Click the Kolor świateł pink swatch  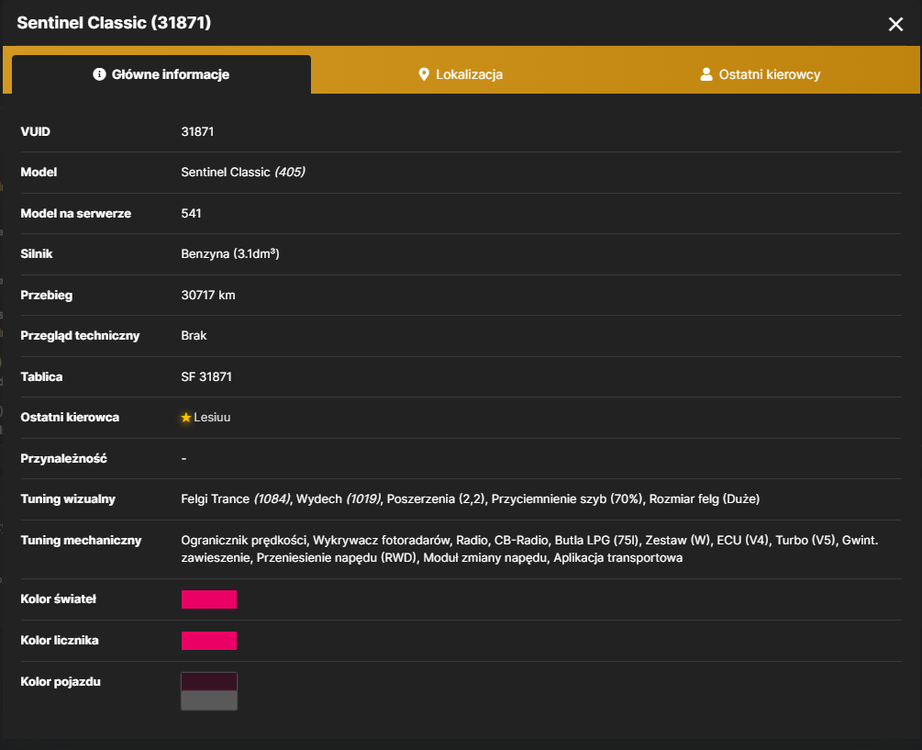click(x=209, y=599)
